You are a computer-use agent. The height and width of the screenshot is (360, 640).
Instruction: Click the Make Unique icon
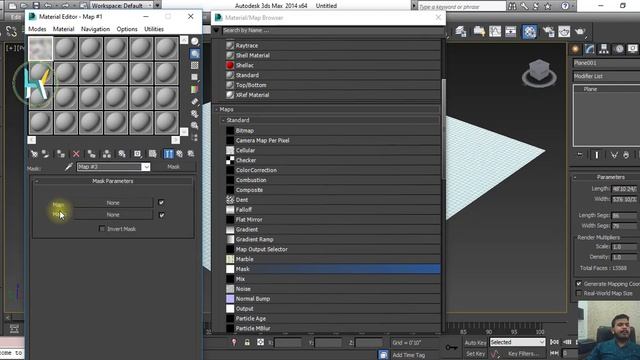click(107, 154)
